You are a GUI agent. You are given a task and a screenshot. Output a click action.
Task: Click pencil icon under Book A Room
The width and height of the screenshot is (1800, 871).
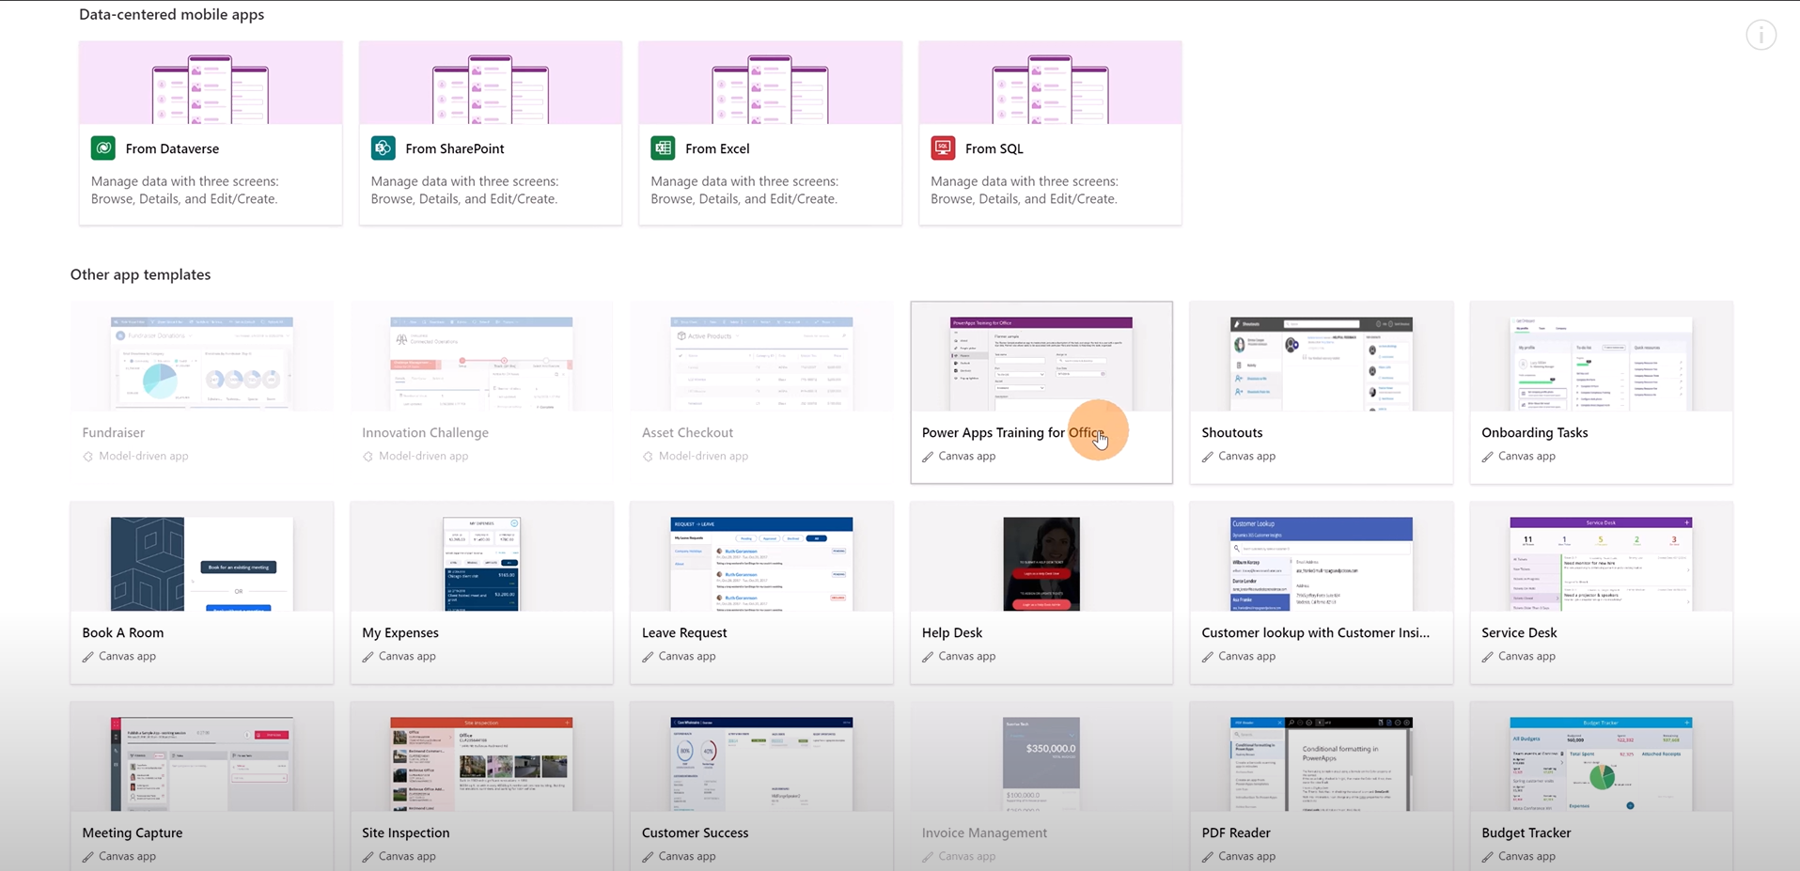(x=88, y=657)
